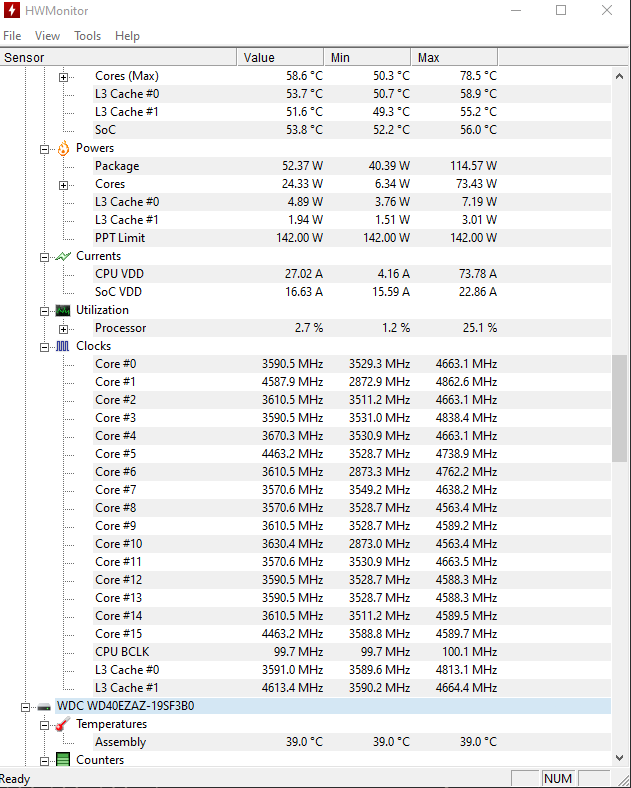631x788 pixels.
Task: Click the Sensor column header
Action: coord(118,57)
